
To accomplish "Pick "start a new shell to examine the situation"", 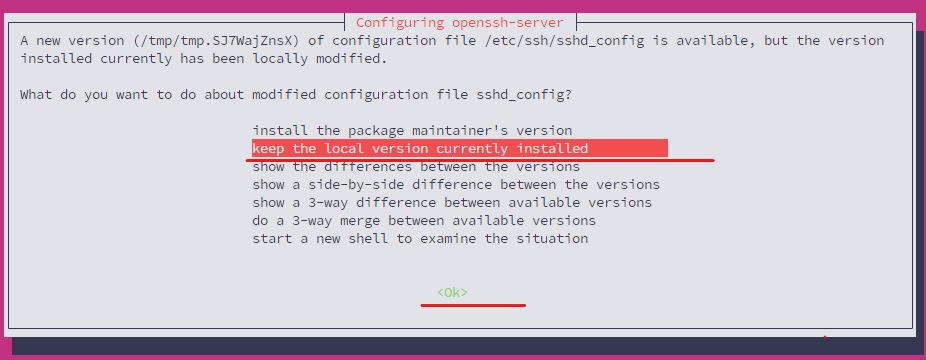I will coord(420,238).
